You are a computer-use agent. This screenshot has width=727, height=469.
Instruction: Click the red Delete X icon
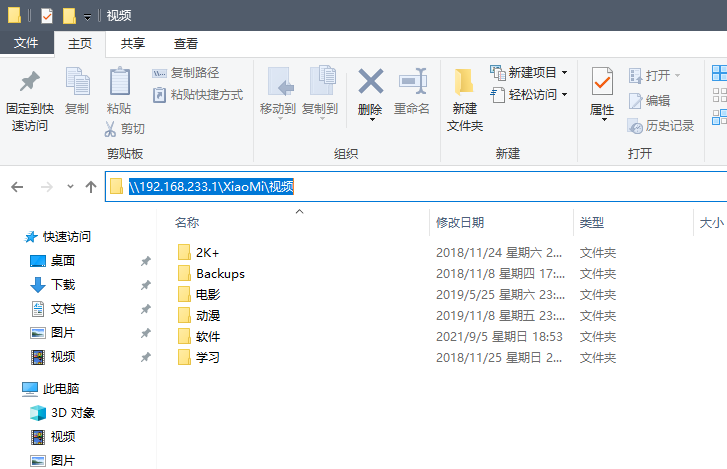370,82
